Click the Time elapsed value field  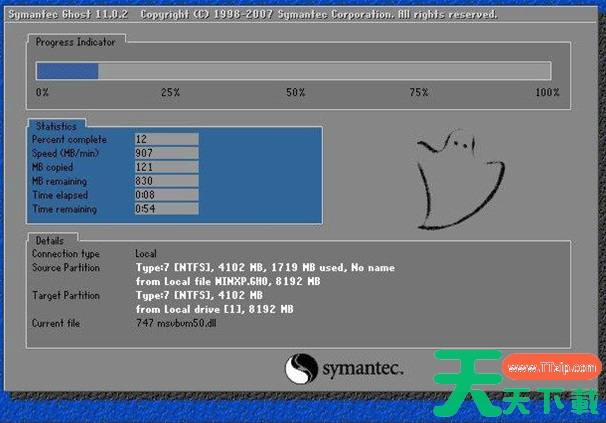(x=167, y=195)
